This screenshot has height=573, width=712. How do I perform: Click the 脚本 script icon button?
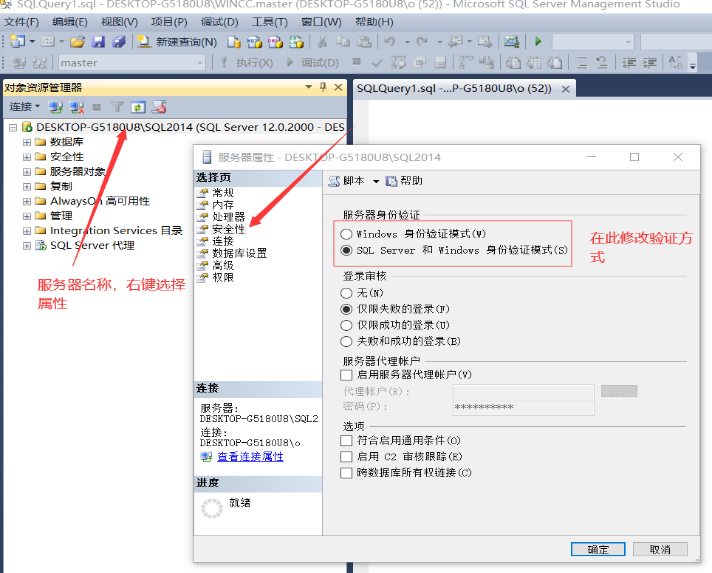346,181
